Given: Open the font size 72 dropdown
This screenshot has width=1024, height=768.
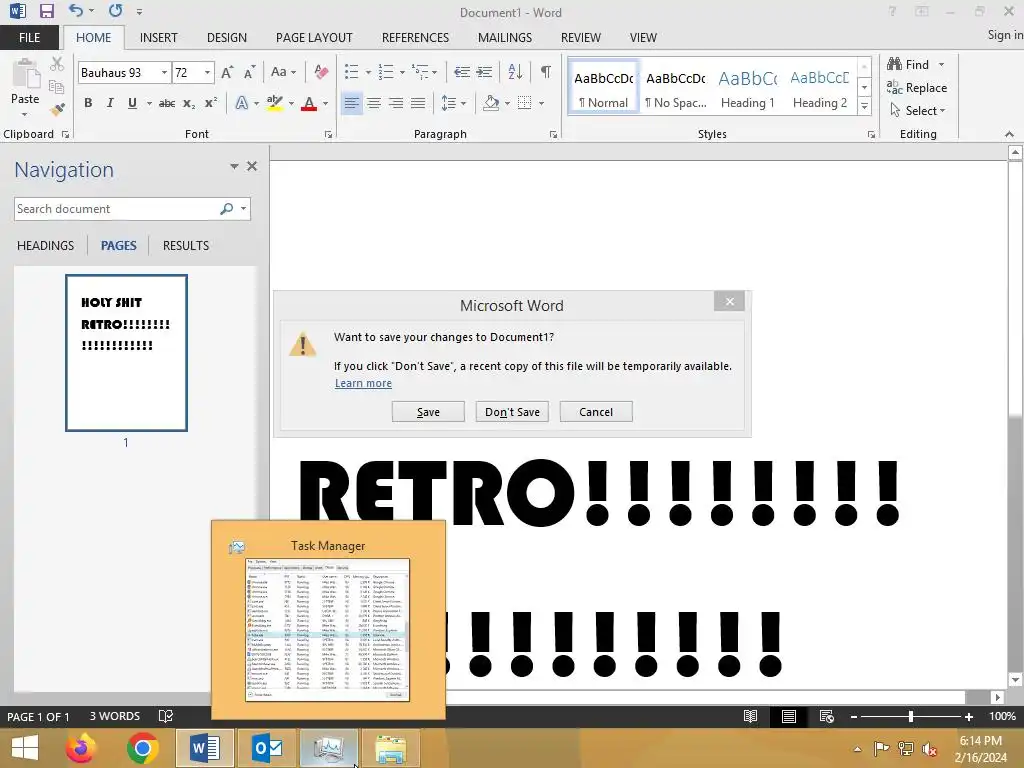Looking at the screenshot, I should click(208, 72).
